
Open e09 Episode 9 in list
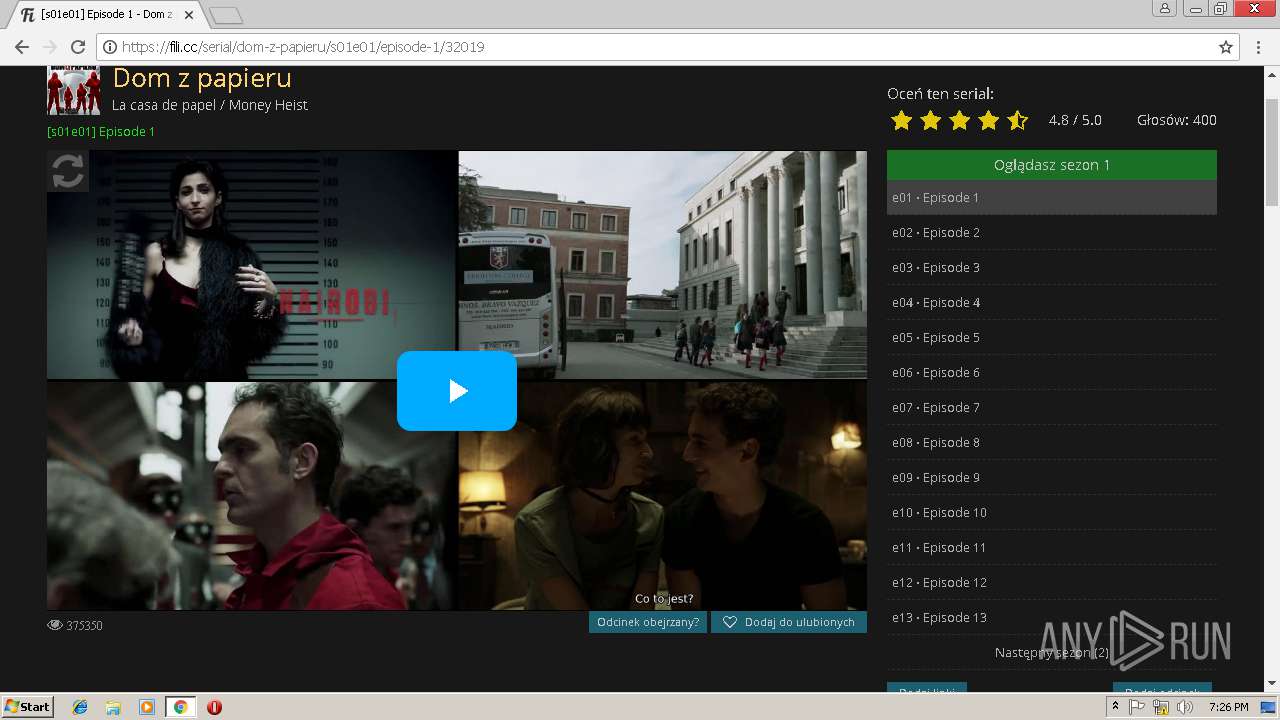(x=1052, y=477)
